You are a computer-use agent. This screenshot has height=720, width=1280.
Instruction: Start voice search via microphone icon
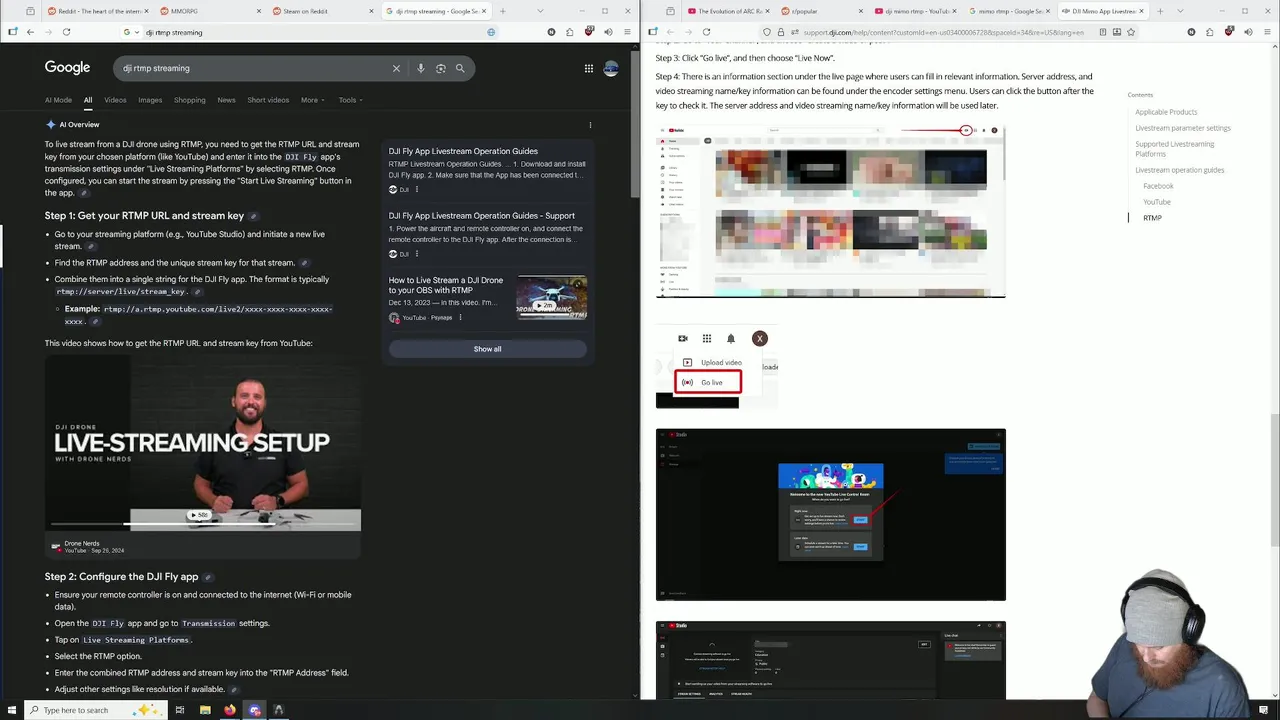click(421, 68)
